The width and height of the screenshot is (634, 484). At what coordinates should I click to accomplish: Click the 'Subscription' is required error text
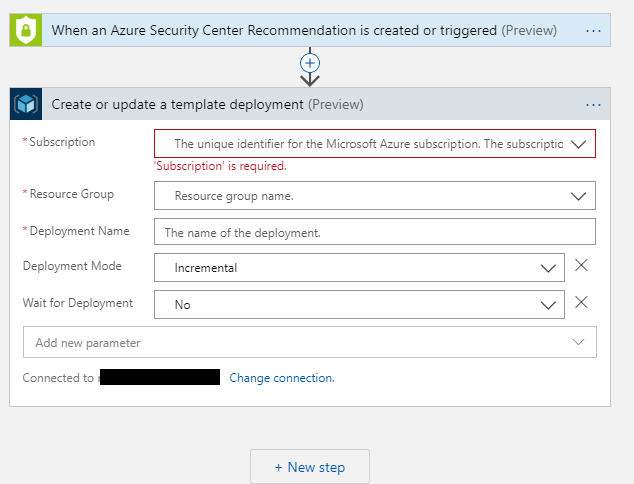click(220, 166)
